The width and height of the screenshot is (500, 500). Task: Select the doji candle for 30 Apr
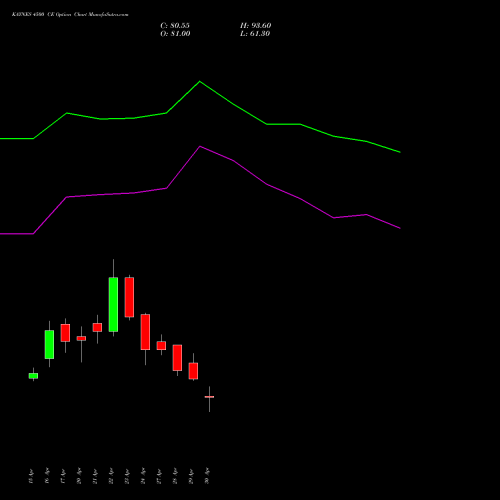pyautogui.click(x=209, y=397)
